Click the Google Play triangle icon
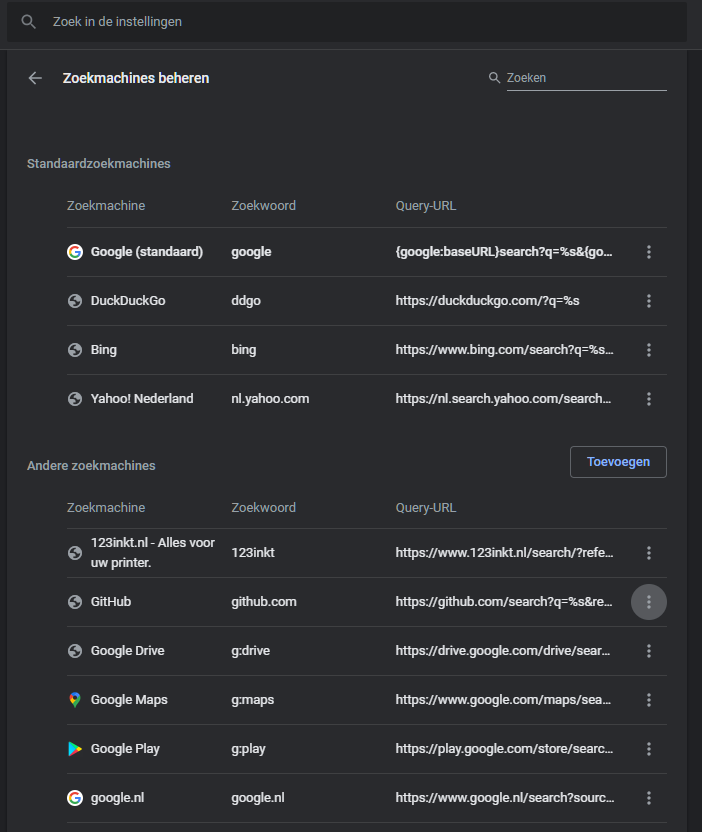The width and height of the screenshot is (702, 832). (x=75, y=749)
